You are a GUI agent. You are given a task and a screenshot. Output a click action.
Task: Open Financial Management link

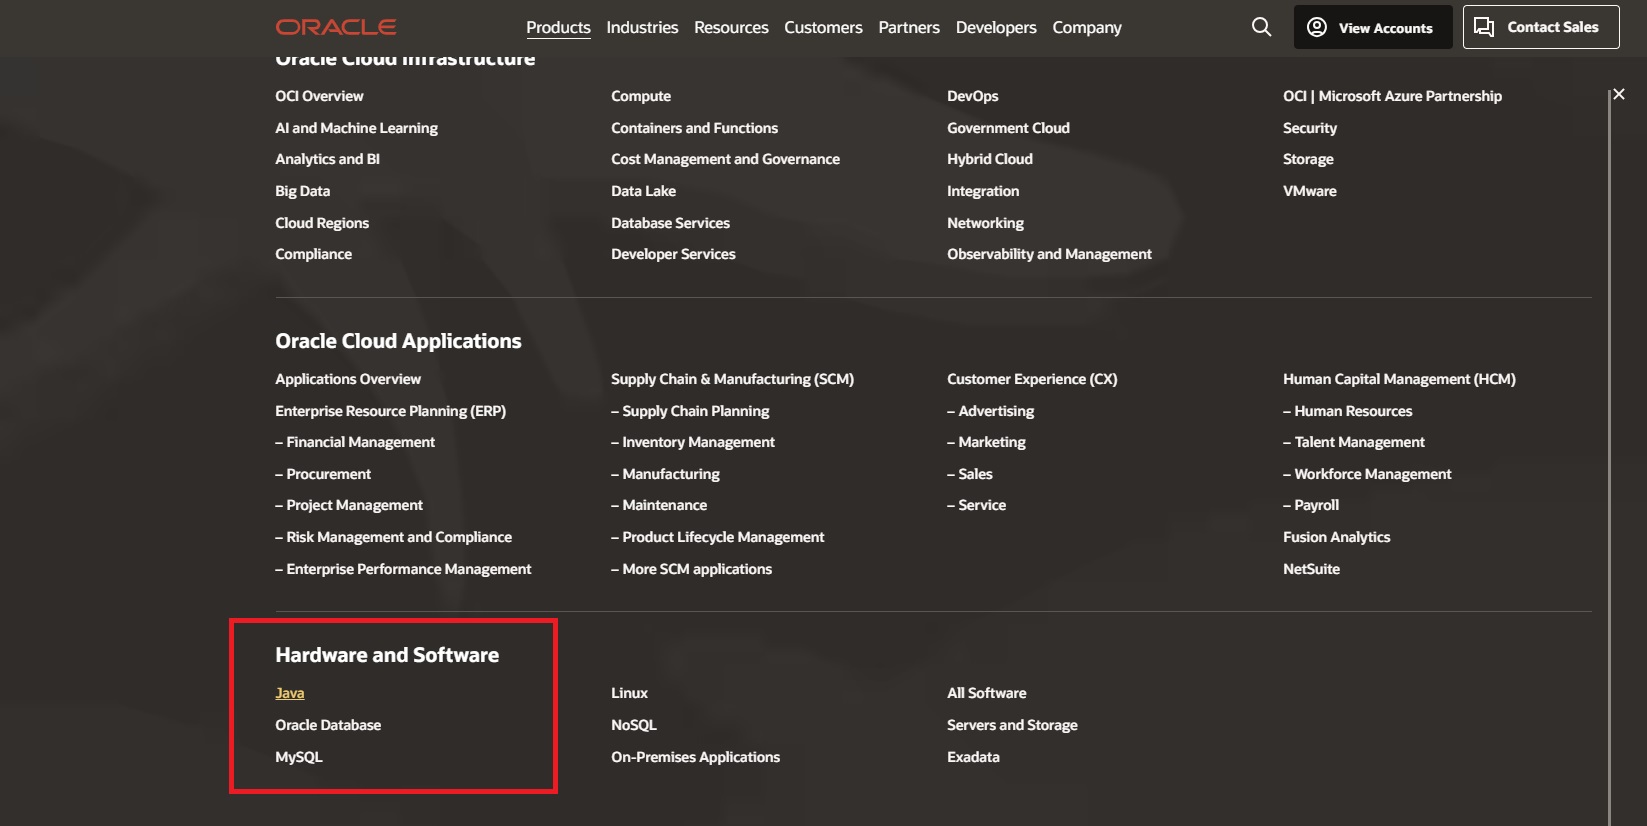pyautogui.click(x=355, y=442)
